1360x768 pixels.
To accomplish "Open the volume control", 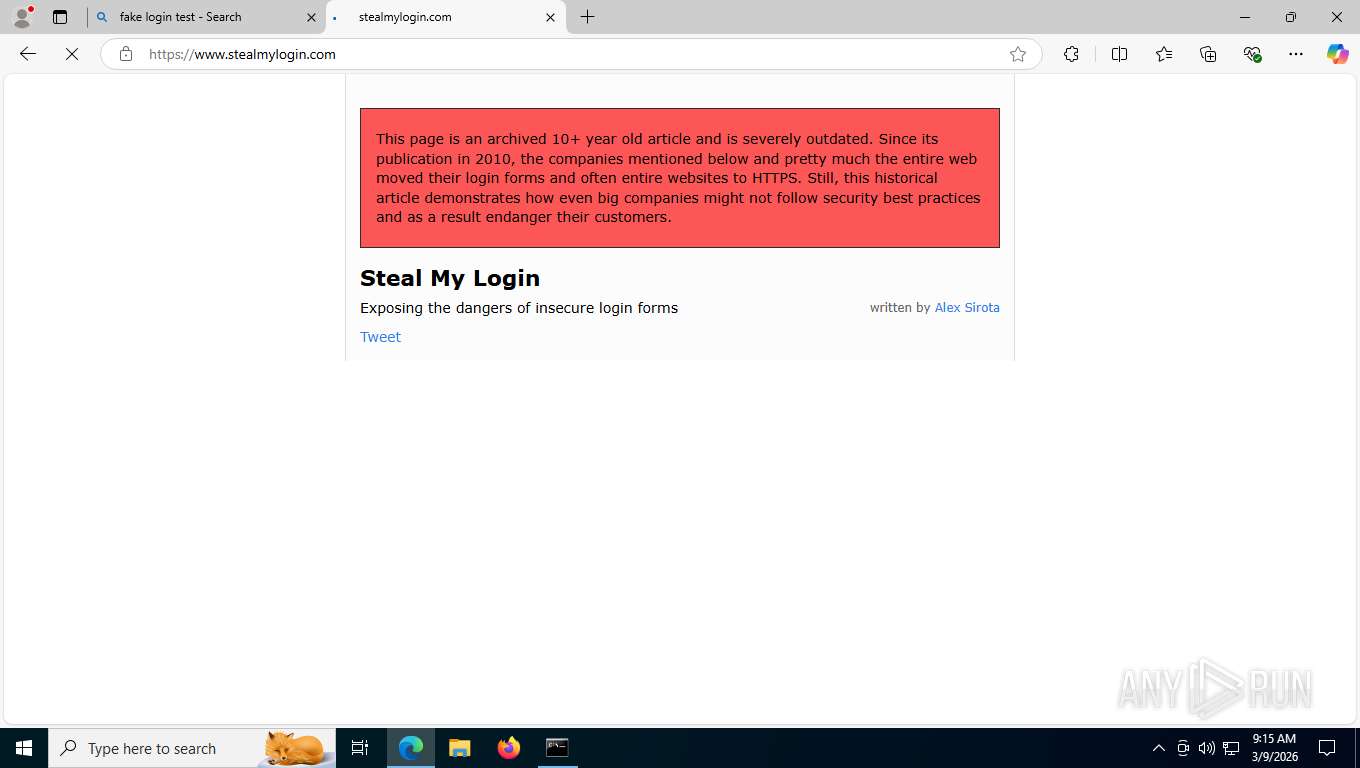I will (x=1207, y=748).
